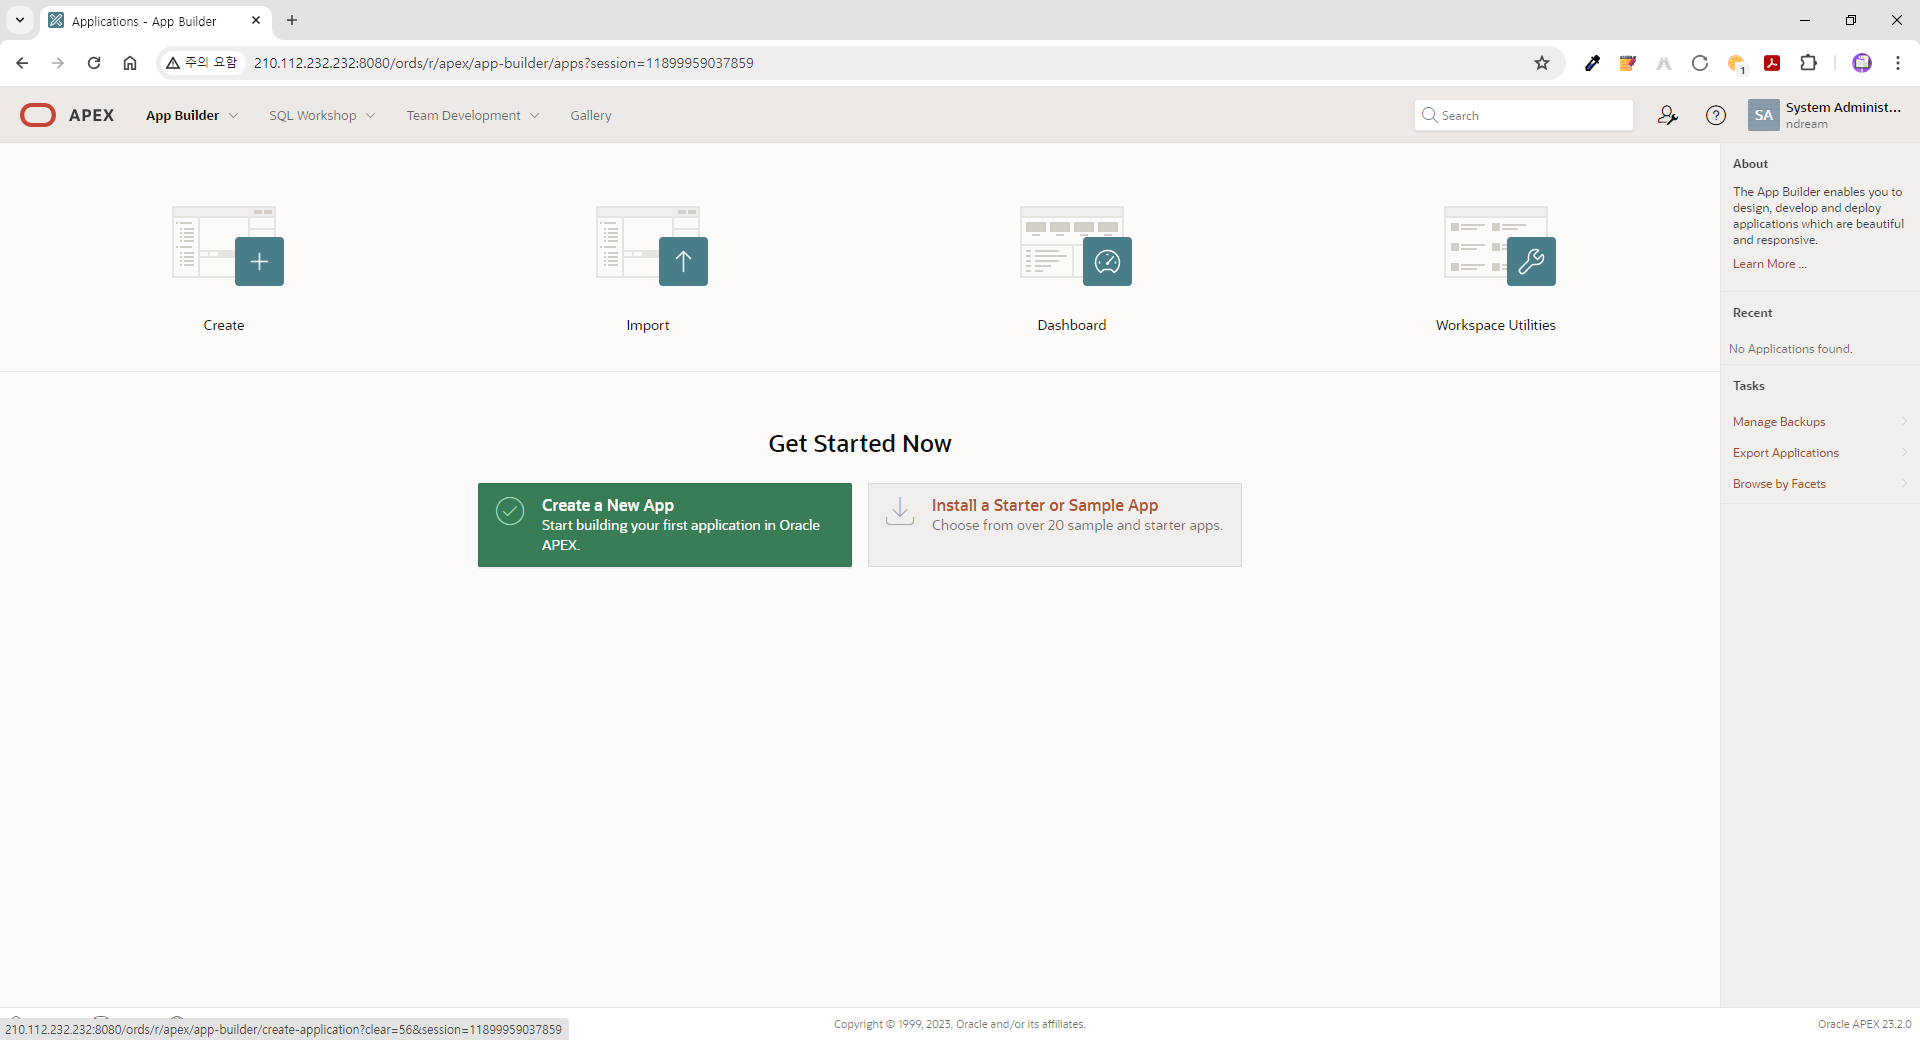
Task: Open the System Administrator user menu
Action: click(1827, 115)
